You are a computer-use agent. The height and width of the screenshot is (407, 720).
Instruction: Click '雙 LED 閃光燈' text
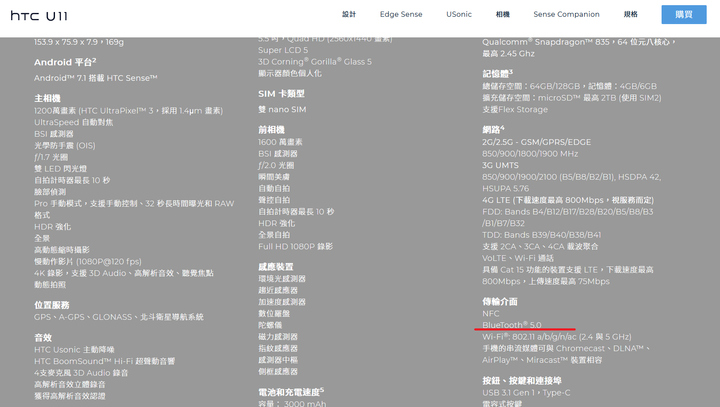tap(60, 169)
